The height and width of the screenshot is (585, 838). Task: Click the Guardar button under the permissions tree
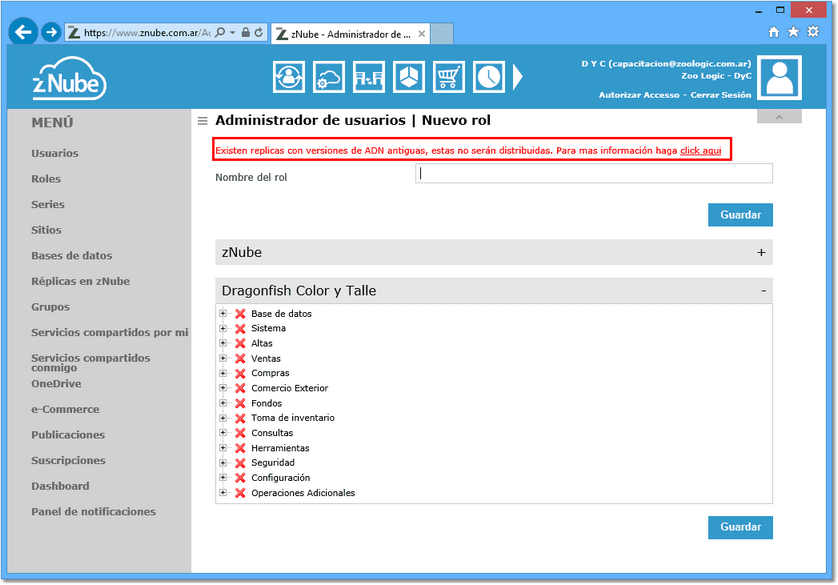(740, 527)
